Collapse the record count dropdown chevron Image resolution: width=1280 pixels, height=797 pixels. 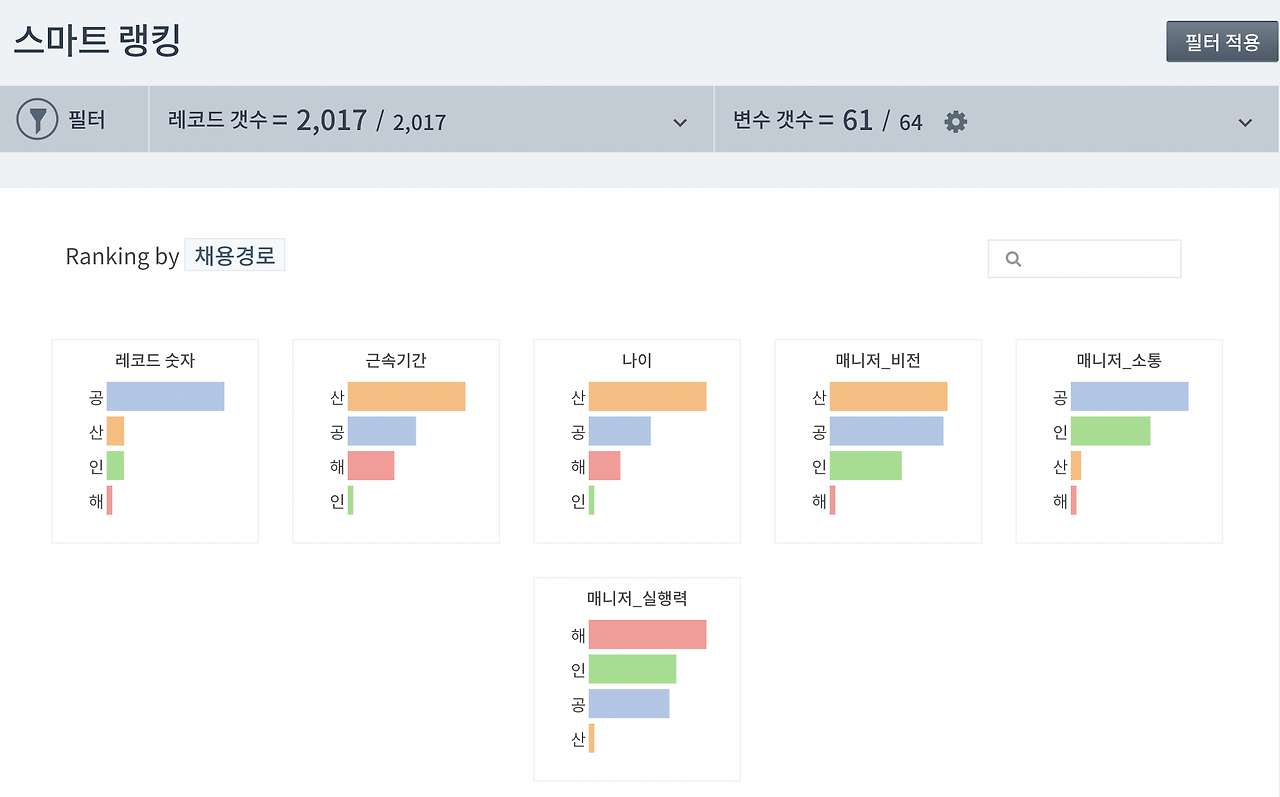[x=678, y=119]
